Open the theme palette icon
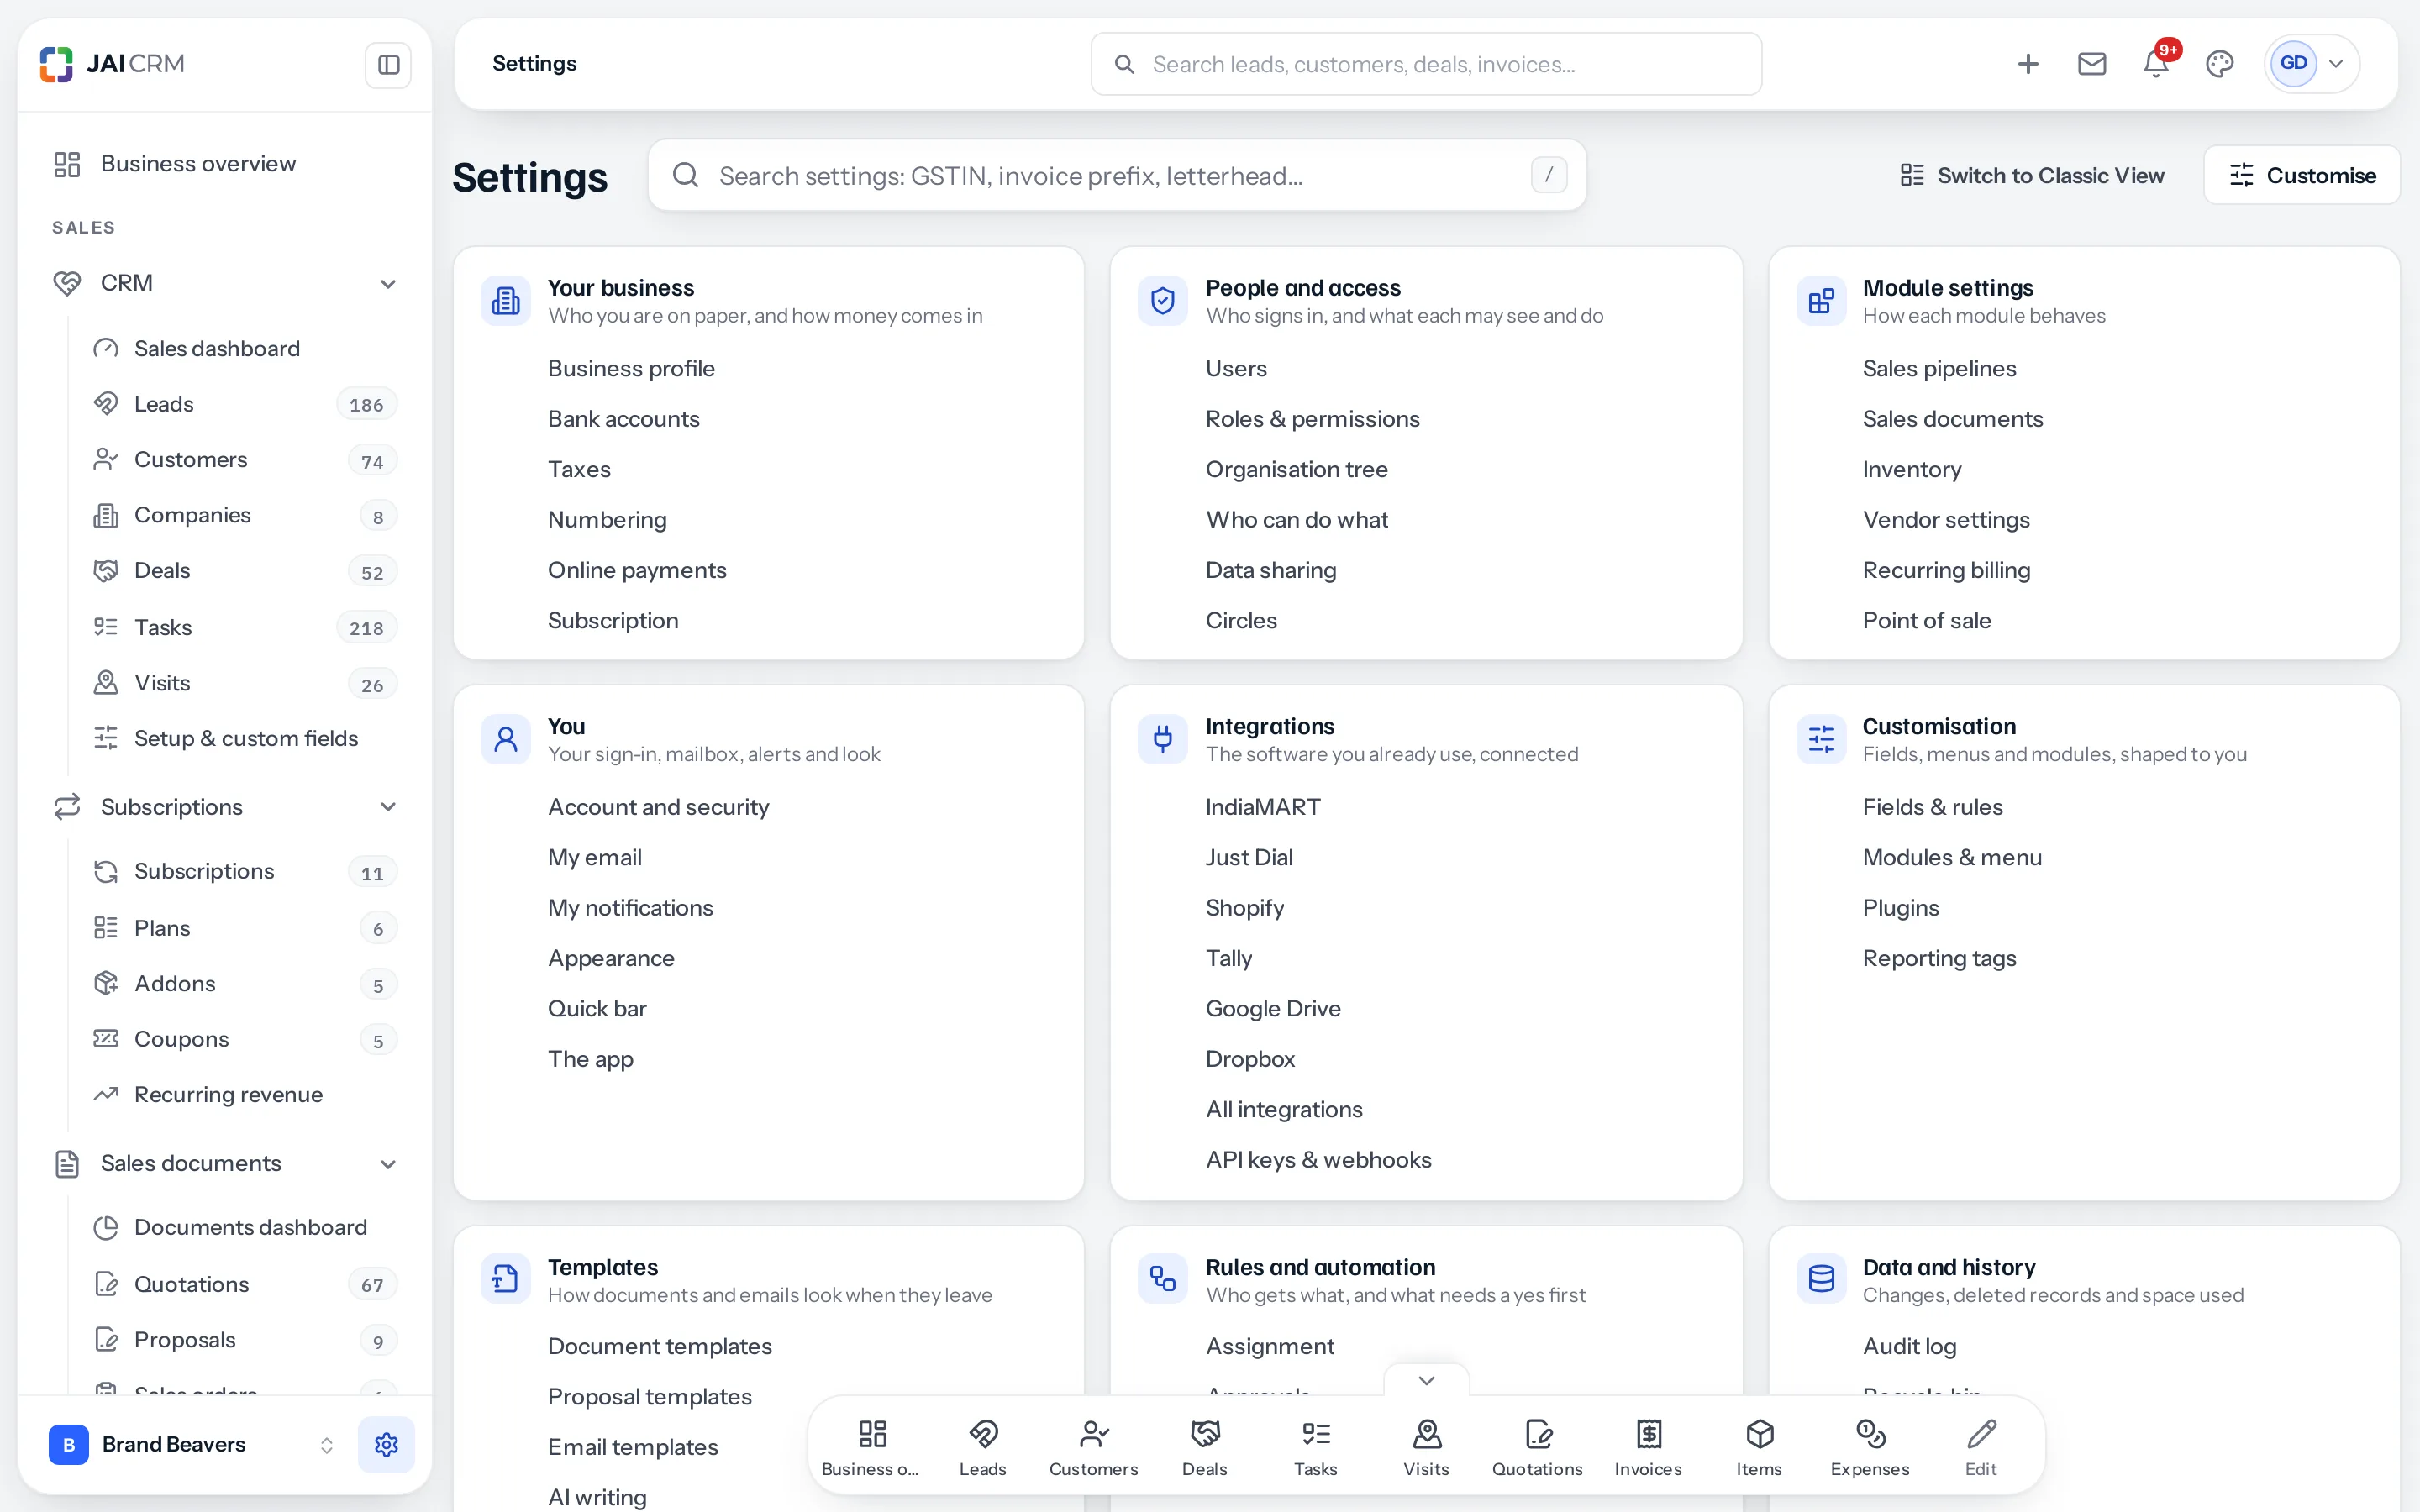 pyautogui.click(x=2220, y=64)
